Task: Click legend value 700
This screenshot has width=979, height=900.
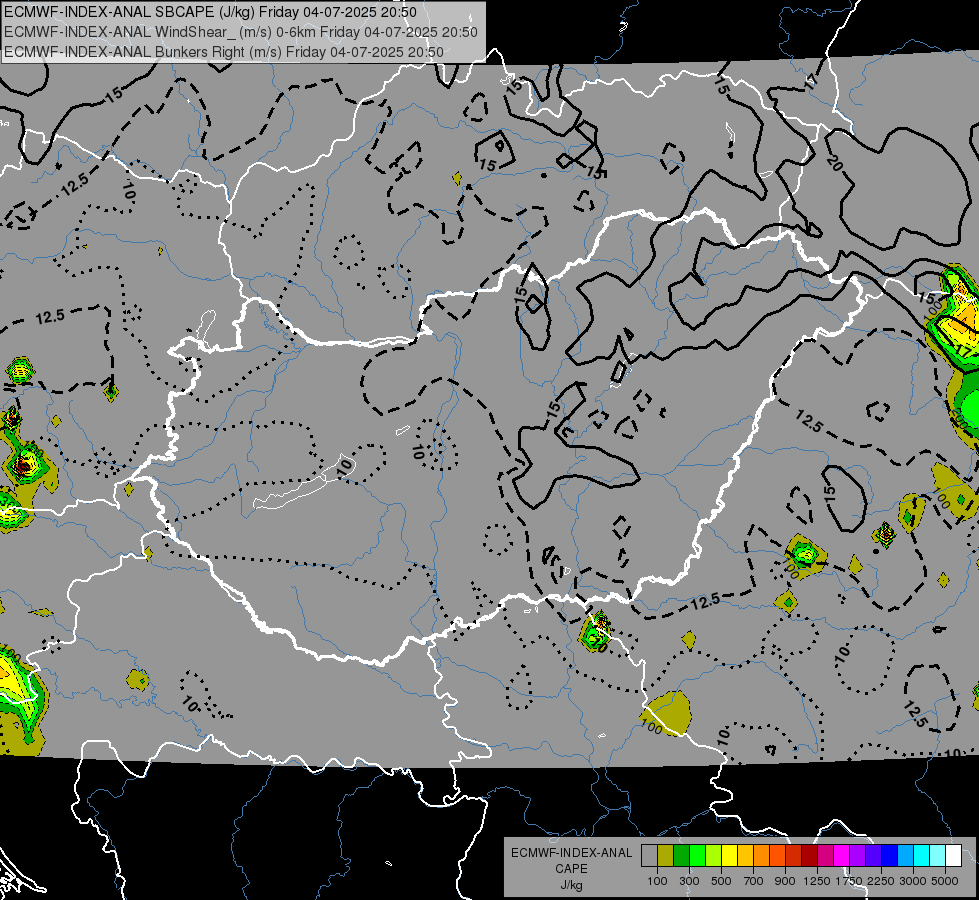Action: [754, 881]
